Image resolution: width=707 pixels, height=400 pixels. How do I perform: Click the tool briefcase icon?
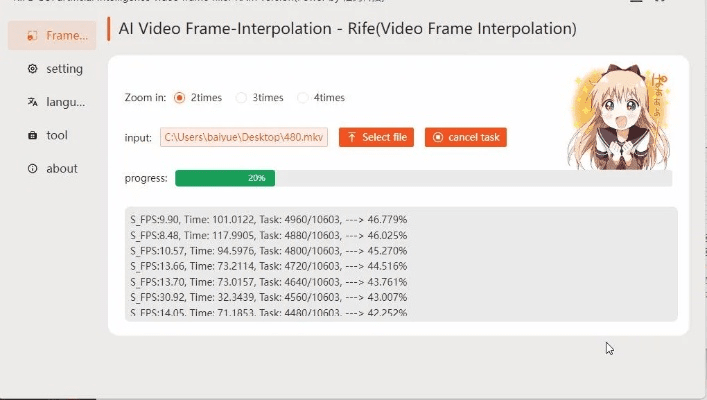click(33, 135)
